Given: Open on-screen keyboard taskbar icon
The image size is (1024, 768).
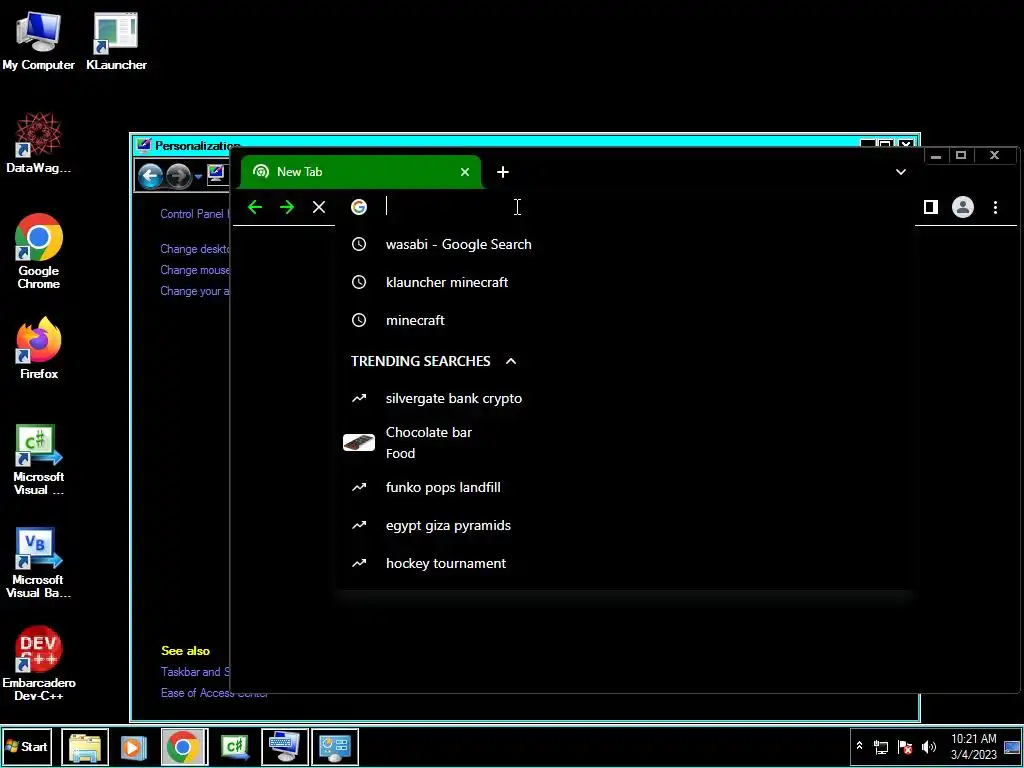Looking at the screenshot, I should [285, 746].
